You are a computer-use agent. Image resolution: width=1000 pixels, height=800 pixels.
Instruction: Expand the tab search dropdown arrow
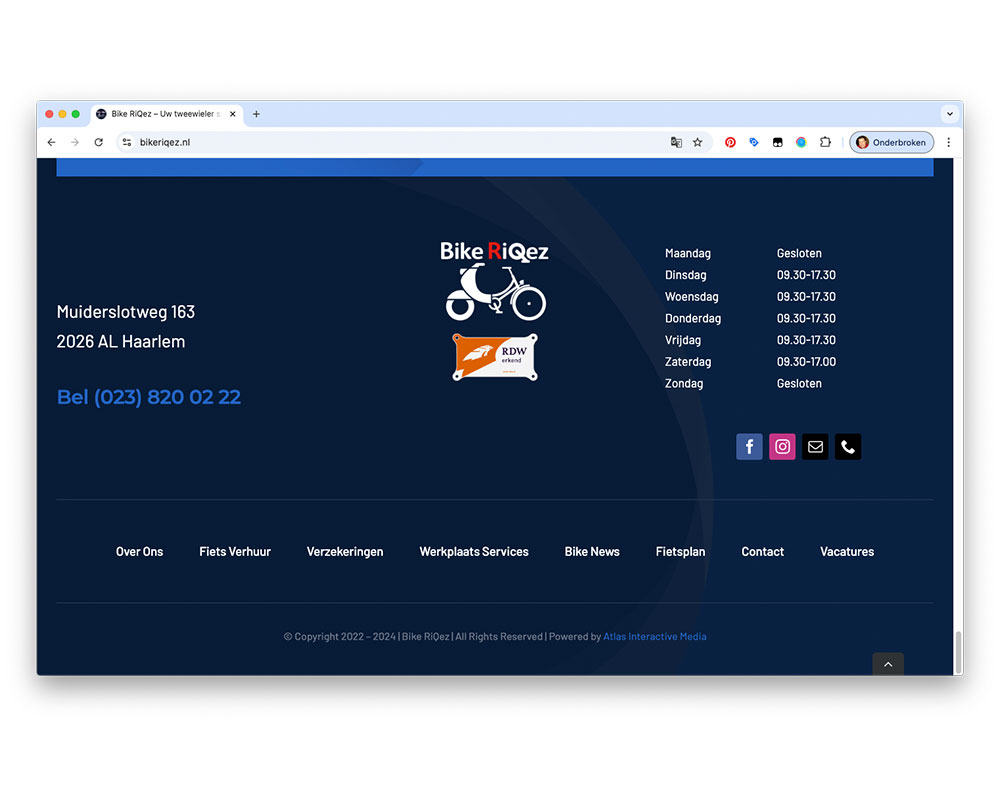(x=949, y=114)
